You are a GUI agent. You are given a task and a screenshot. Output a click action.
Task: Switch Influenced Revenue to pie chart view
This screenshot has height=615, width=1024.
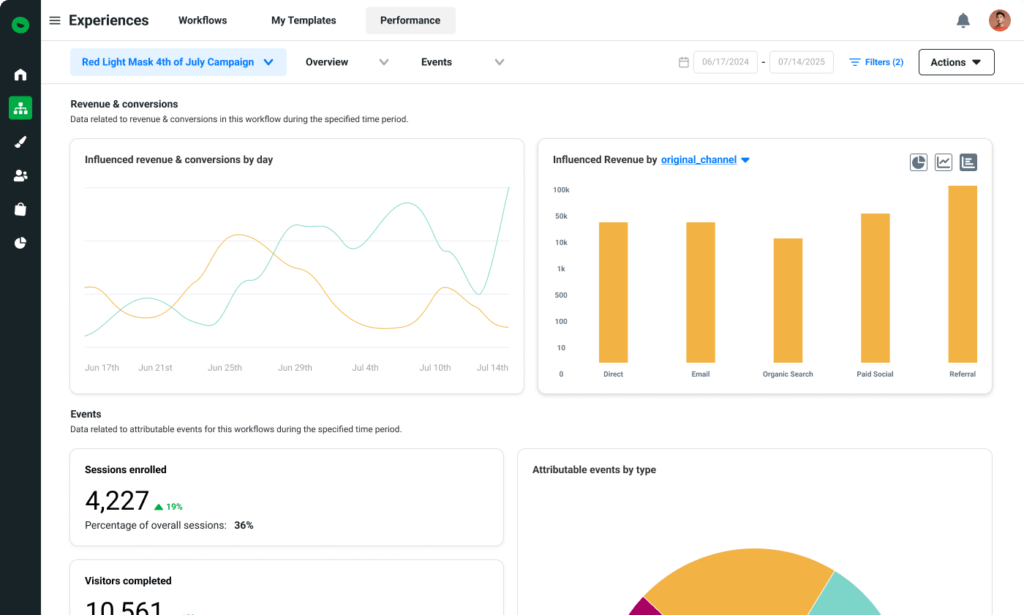point(918,161)
